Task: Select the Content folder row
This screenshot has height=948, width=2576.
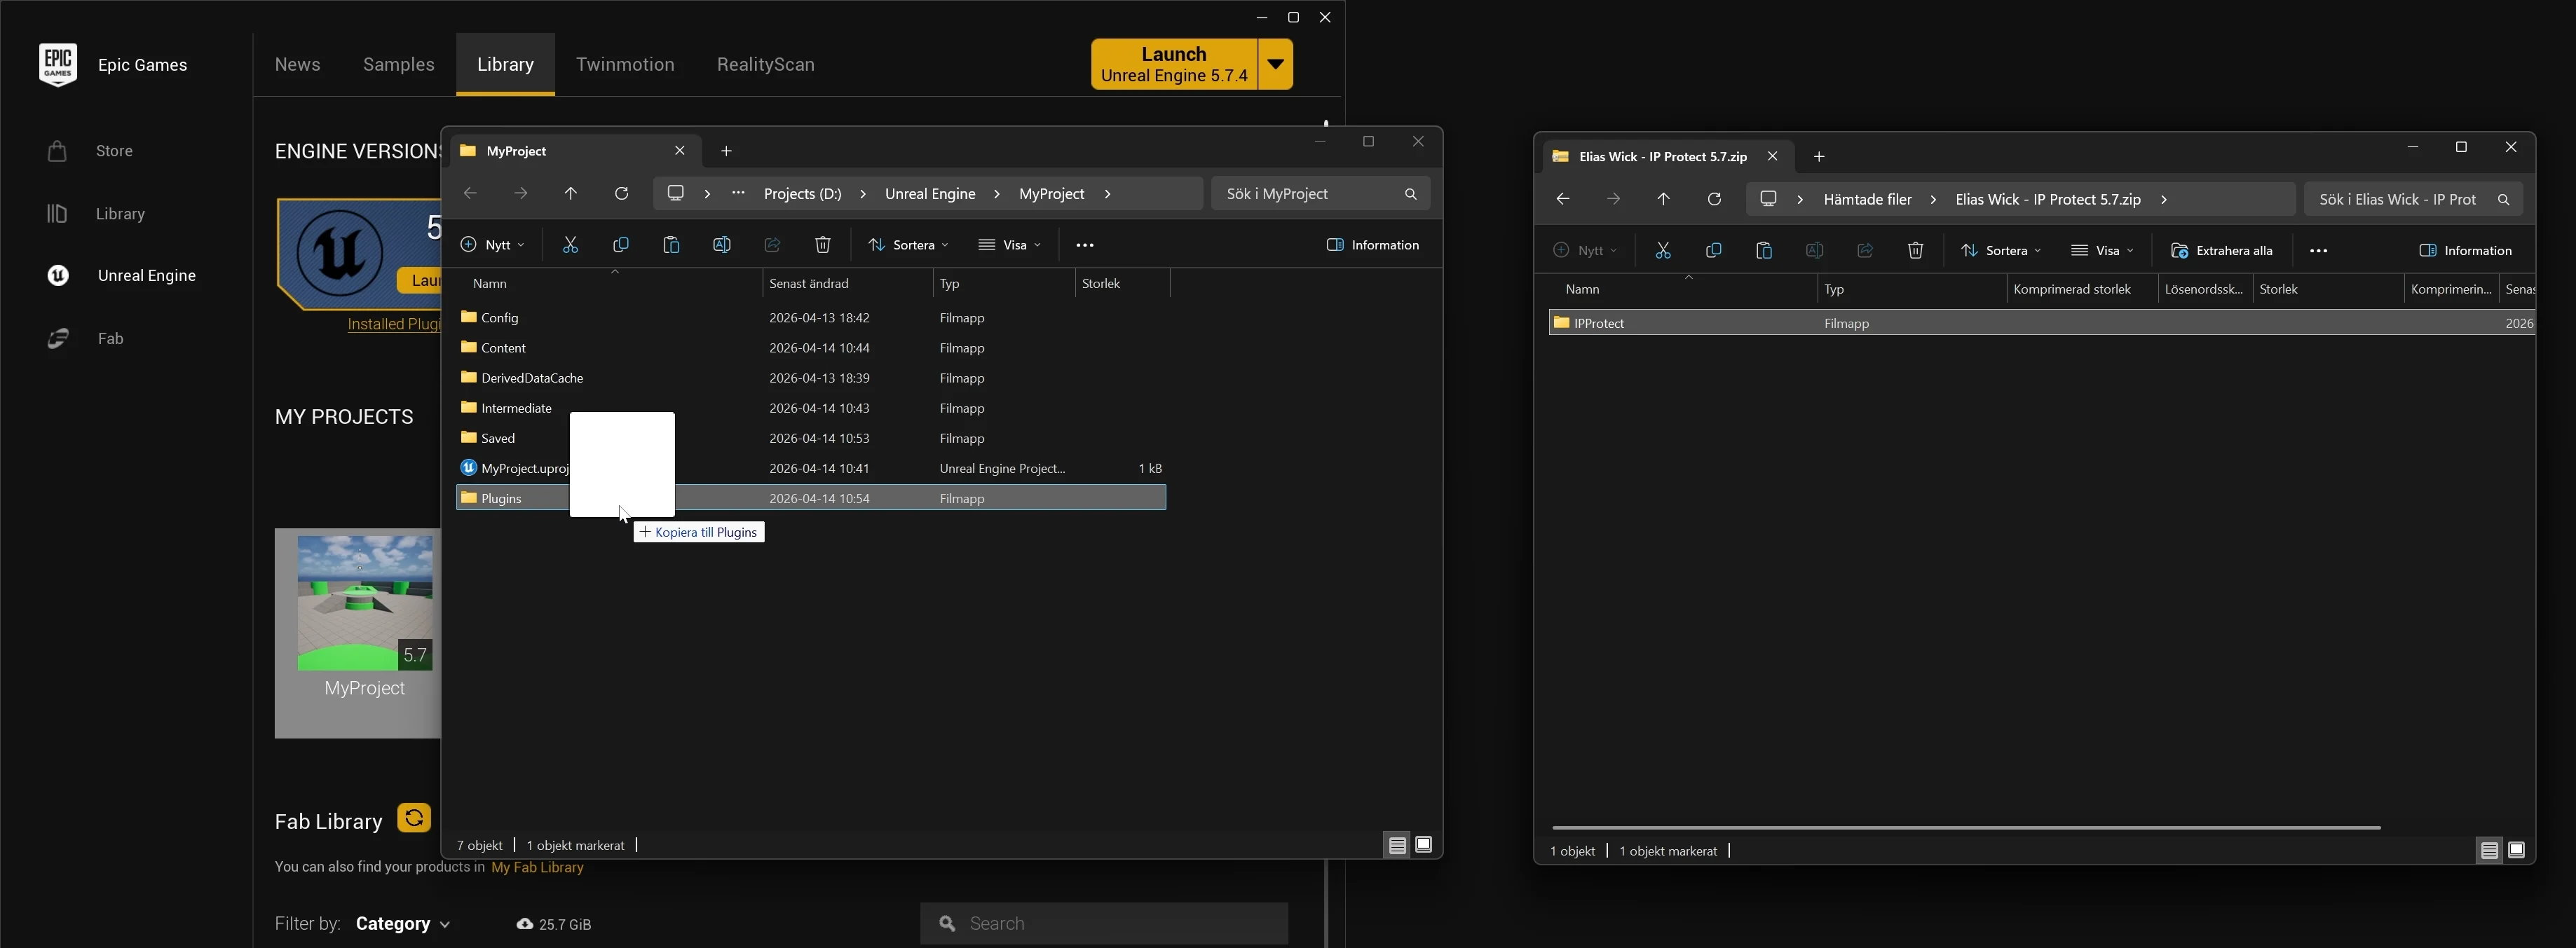Action: tap(811, 348)
